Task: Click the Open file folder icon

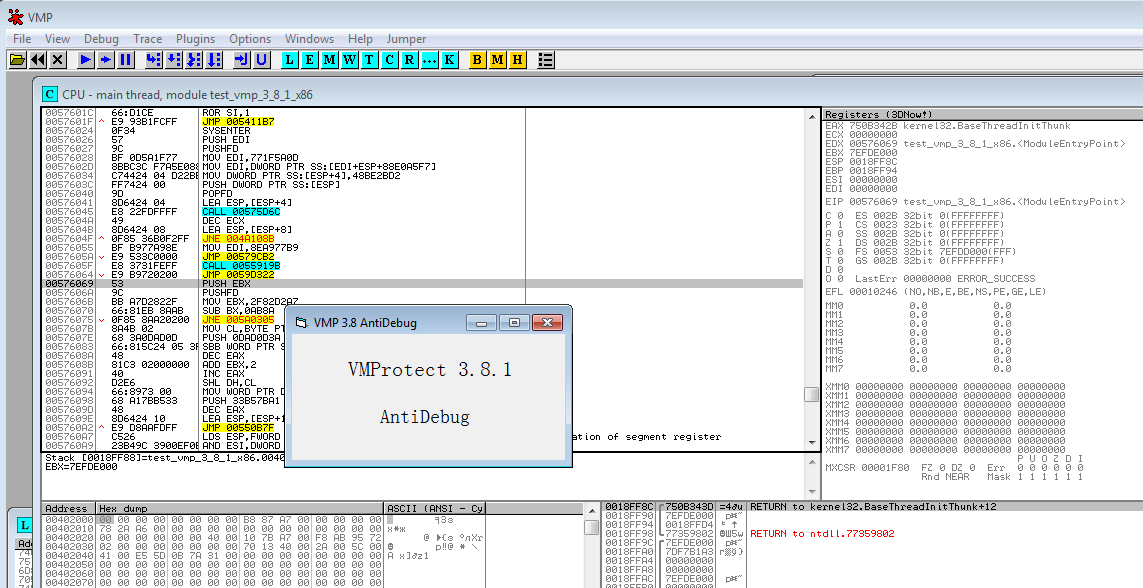Action: click(x=17, y=60)
